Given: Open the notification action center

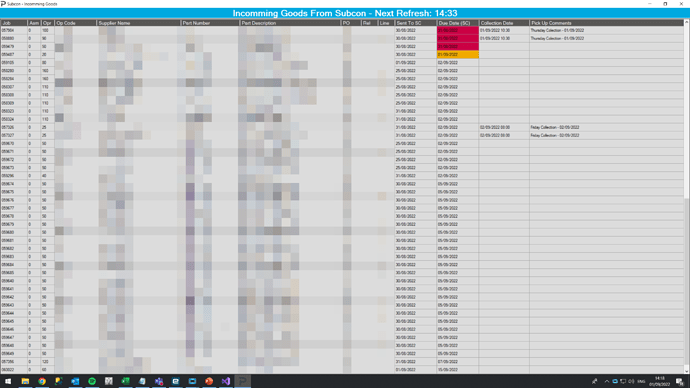Looking at the screenshot, I should [680, 381].
